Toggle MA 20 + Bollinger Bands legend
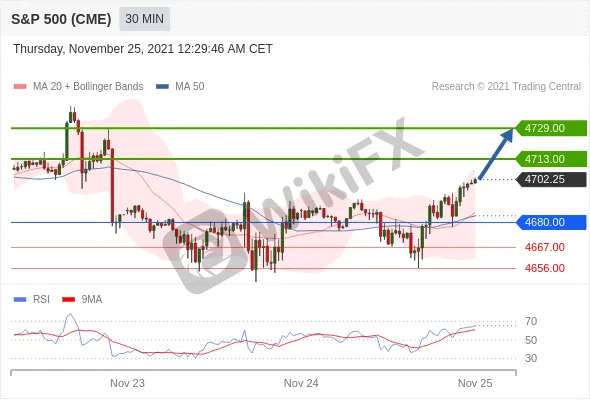Screen dimensions: 590x400 tap(78, 87)
